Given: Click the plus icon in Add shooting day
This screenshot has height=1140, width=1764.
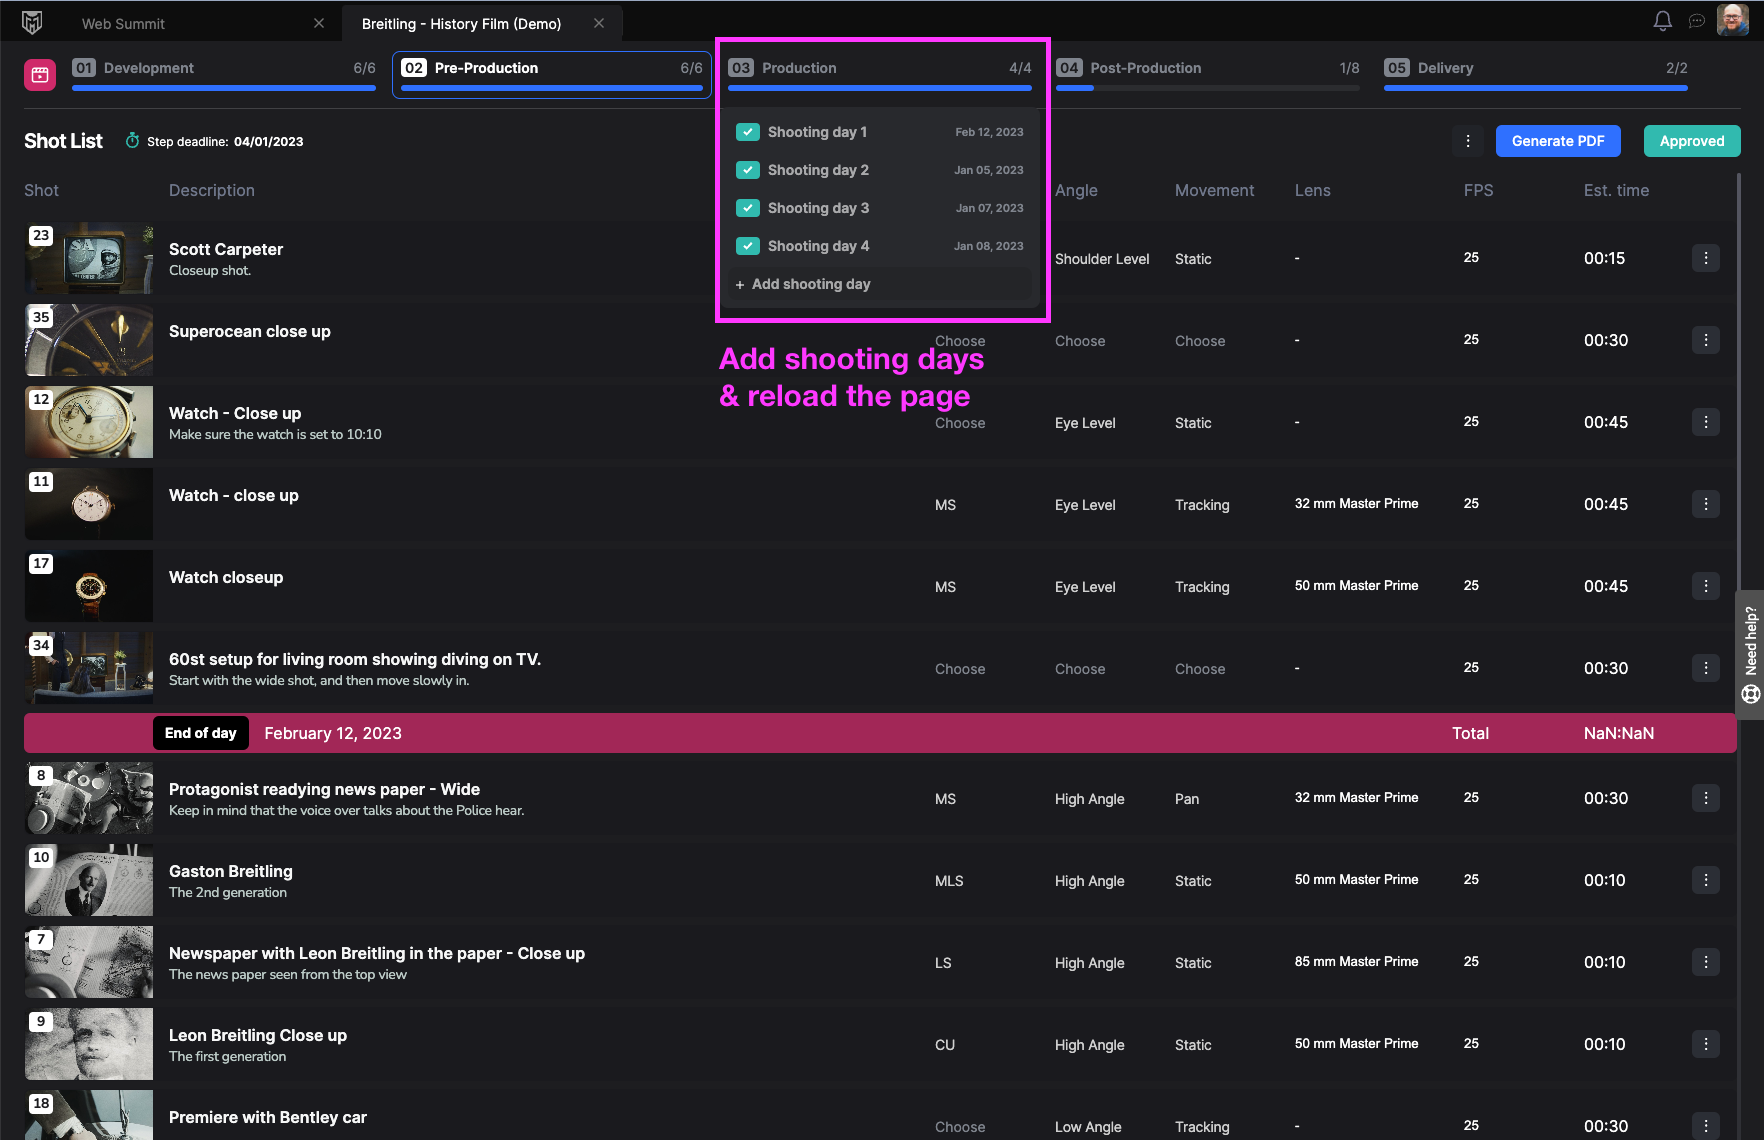Looking at the screenshot, I should point(740,285).
